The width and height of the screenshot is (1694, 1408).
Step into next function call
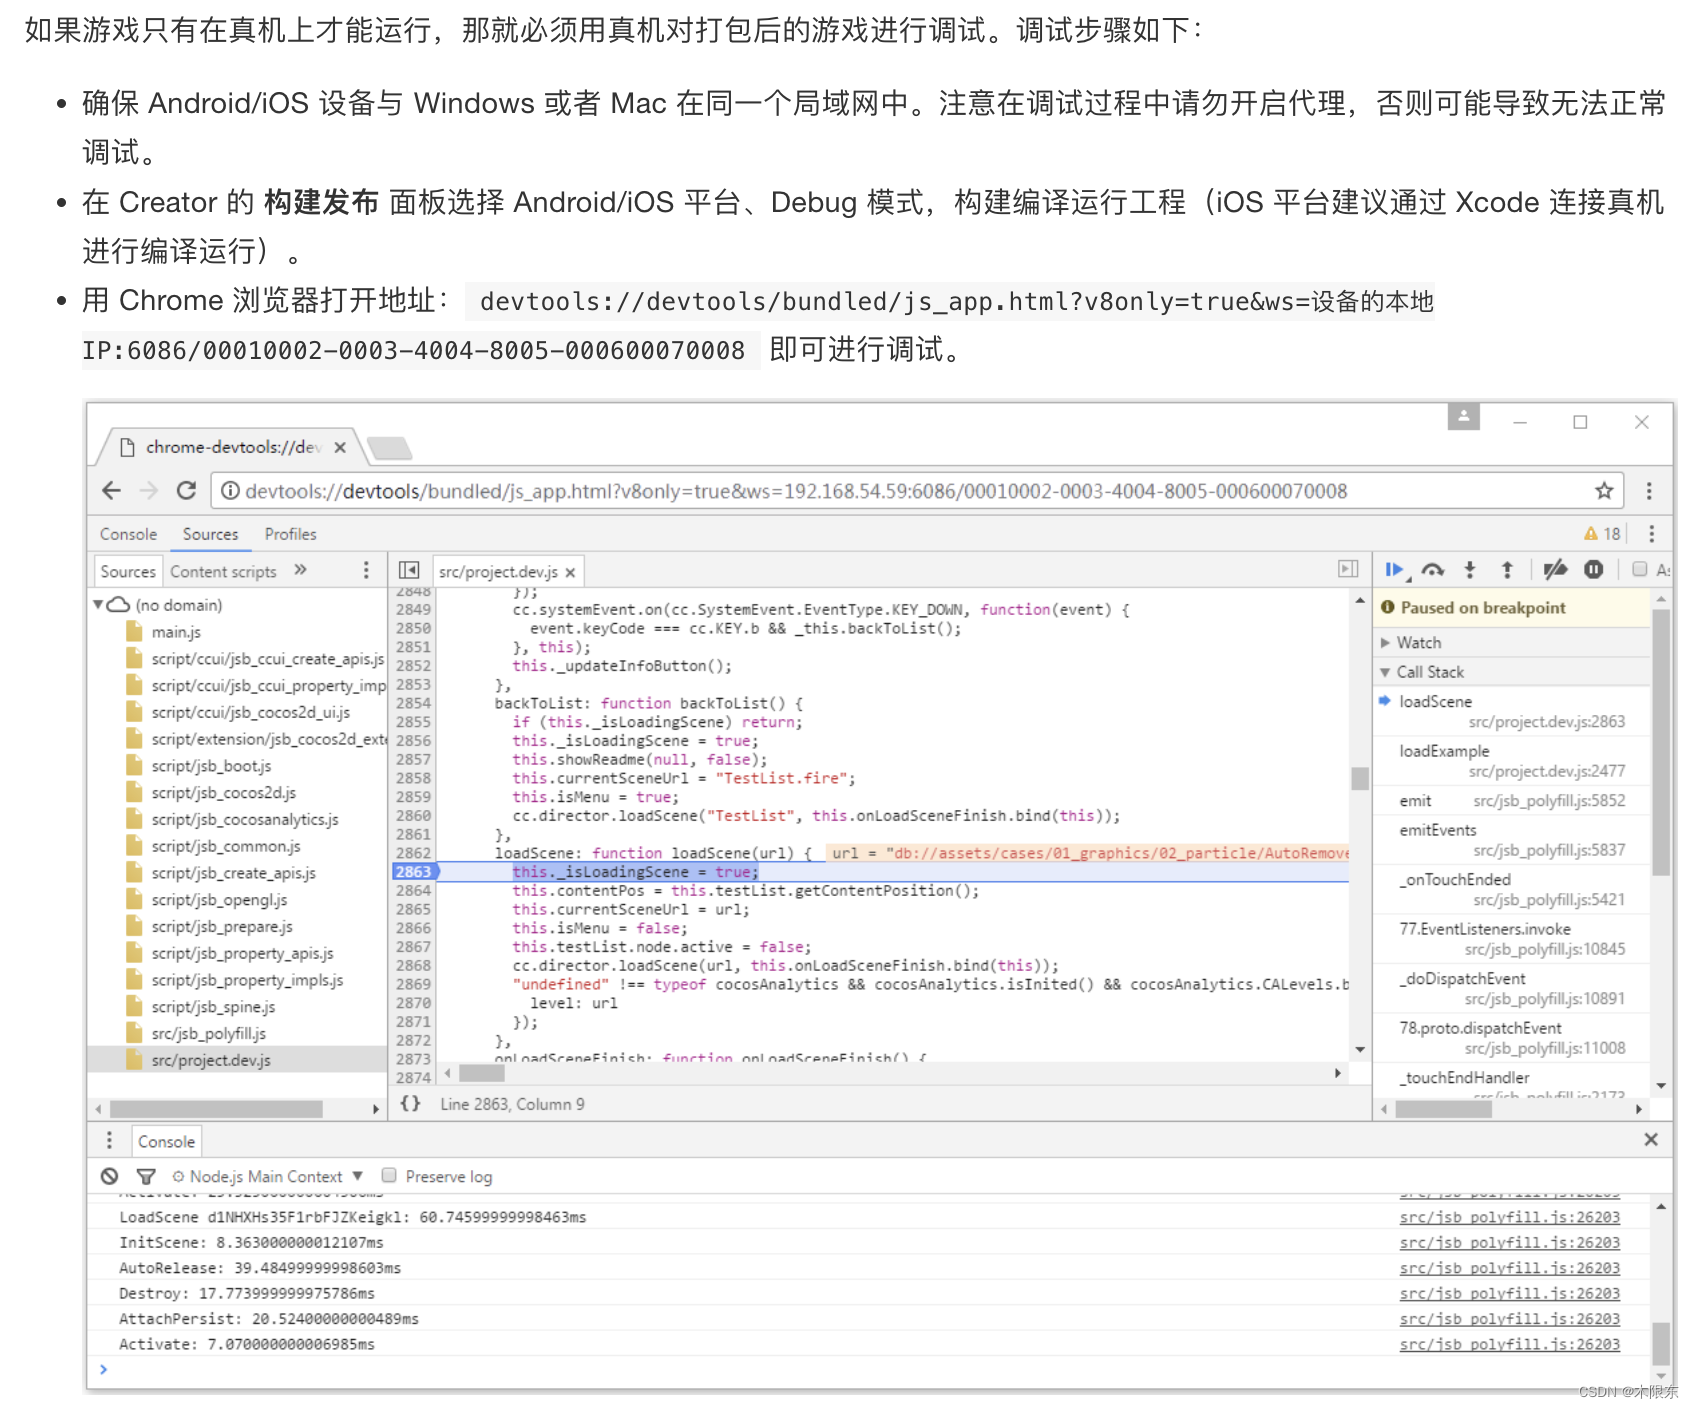coord(1470,570)
